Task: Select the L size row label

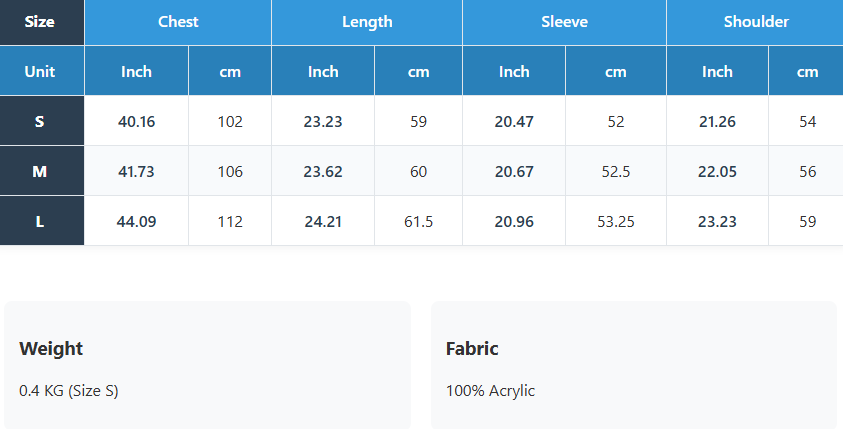Action: (40, 222)
